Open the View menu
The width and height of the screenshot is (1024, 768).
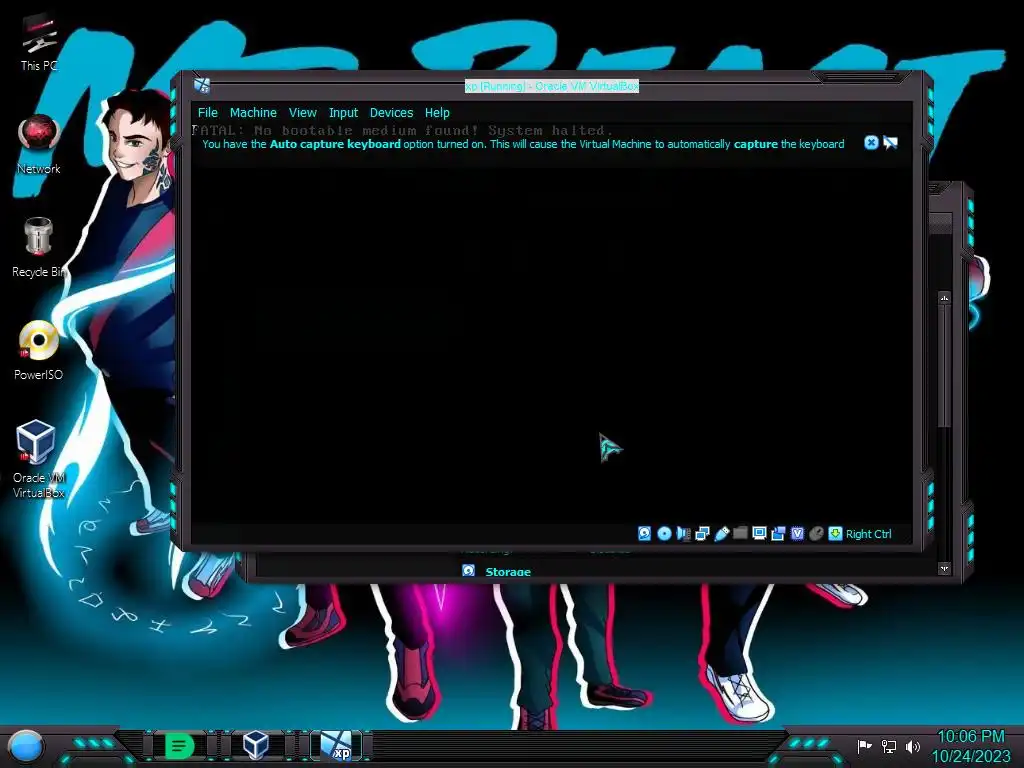click(302, 112)
